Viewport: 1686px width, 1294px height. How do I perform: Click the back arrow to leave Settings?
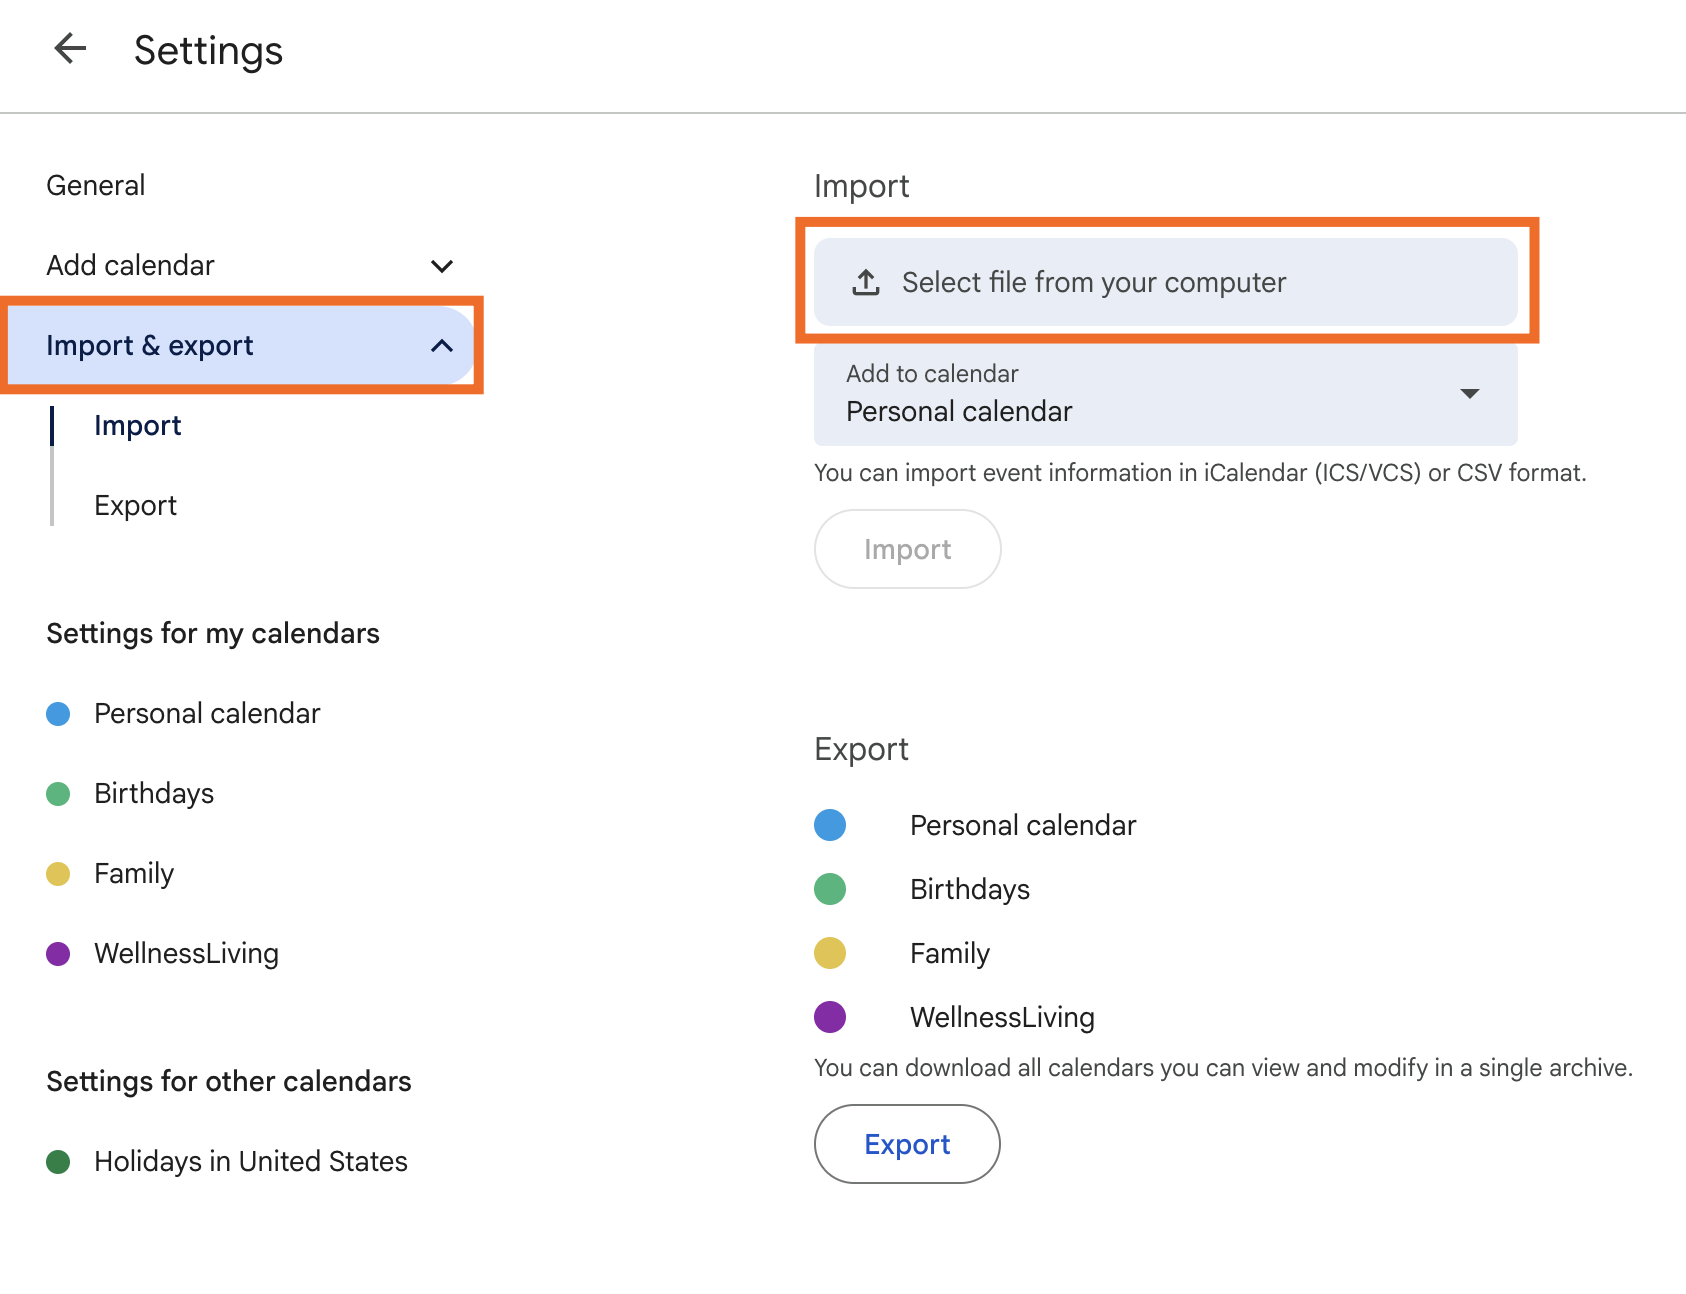(x=70, y=49)
